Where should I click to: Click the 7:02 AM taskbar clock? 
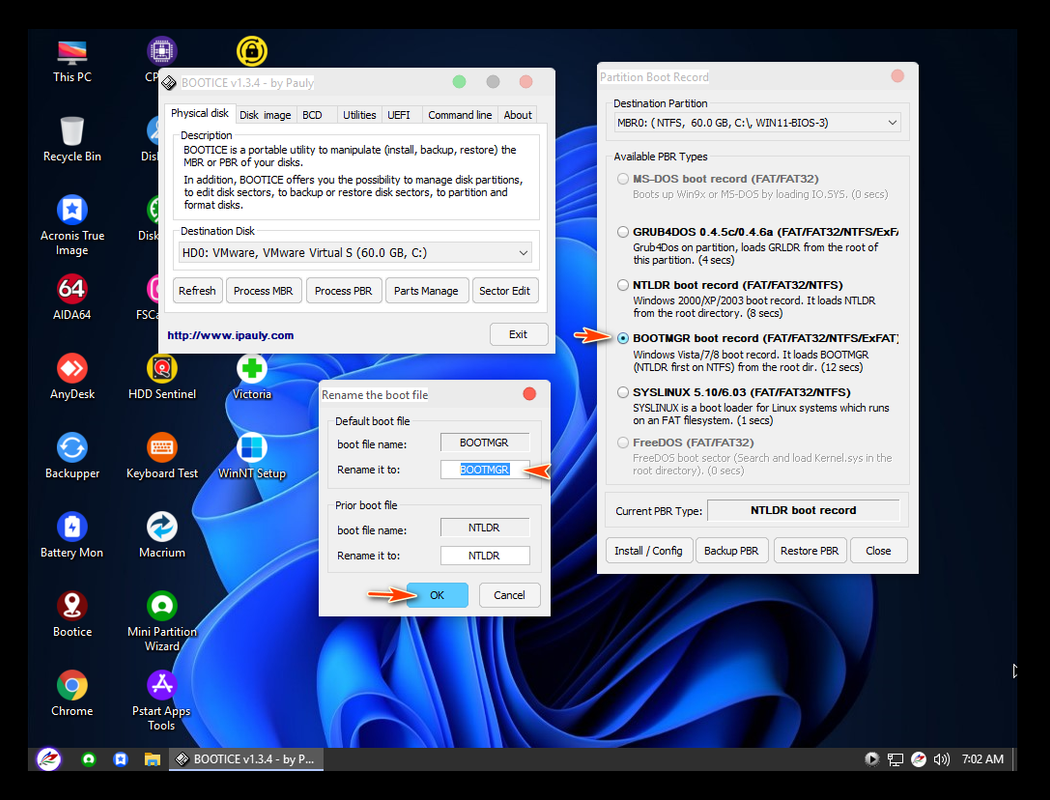pos(982,759)
